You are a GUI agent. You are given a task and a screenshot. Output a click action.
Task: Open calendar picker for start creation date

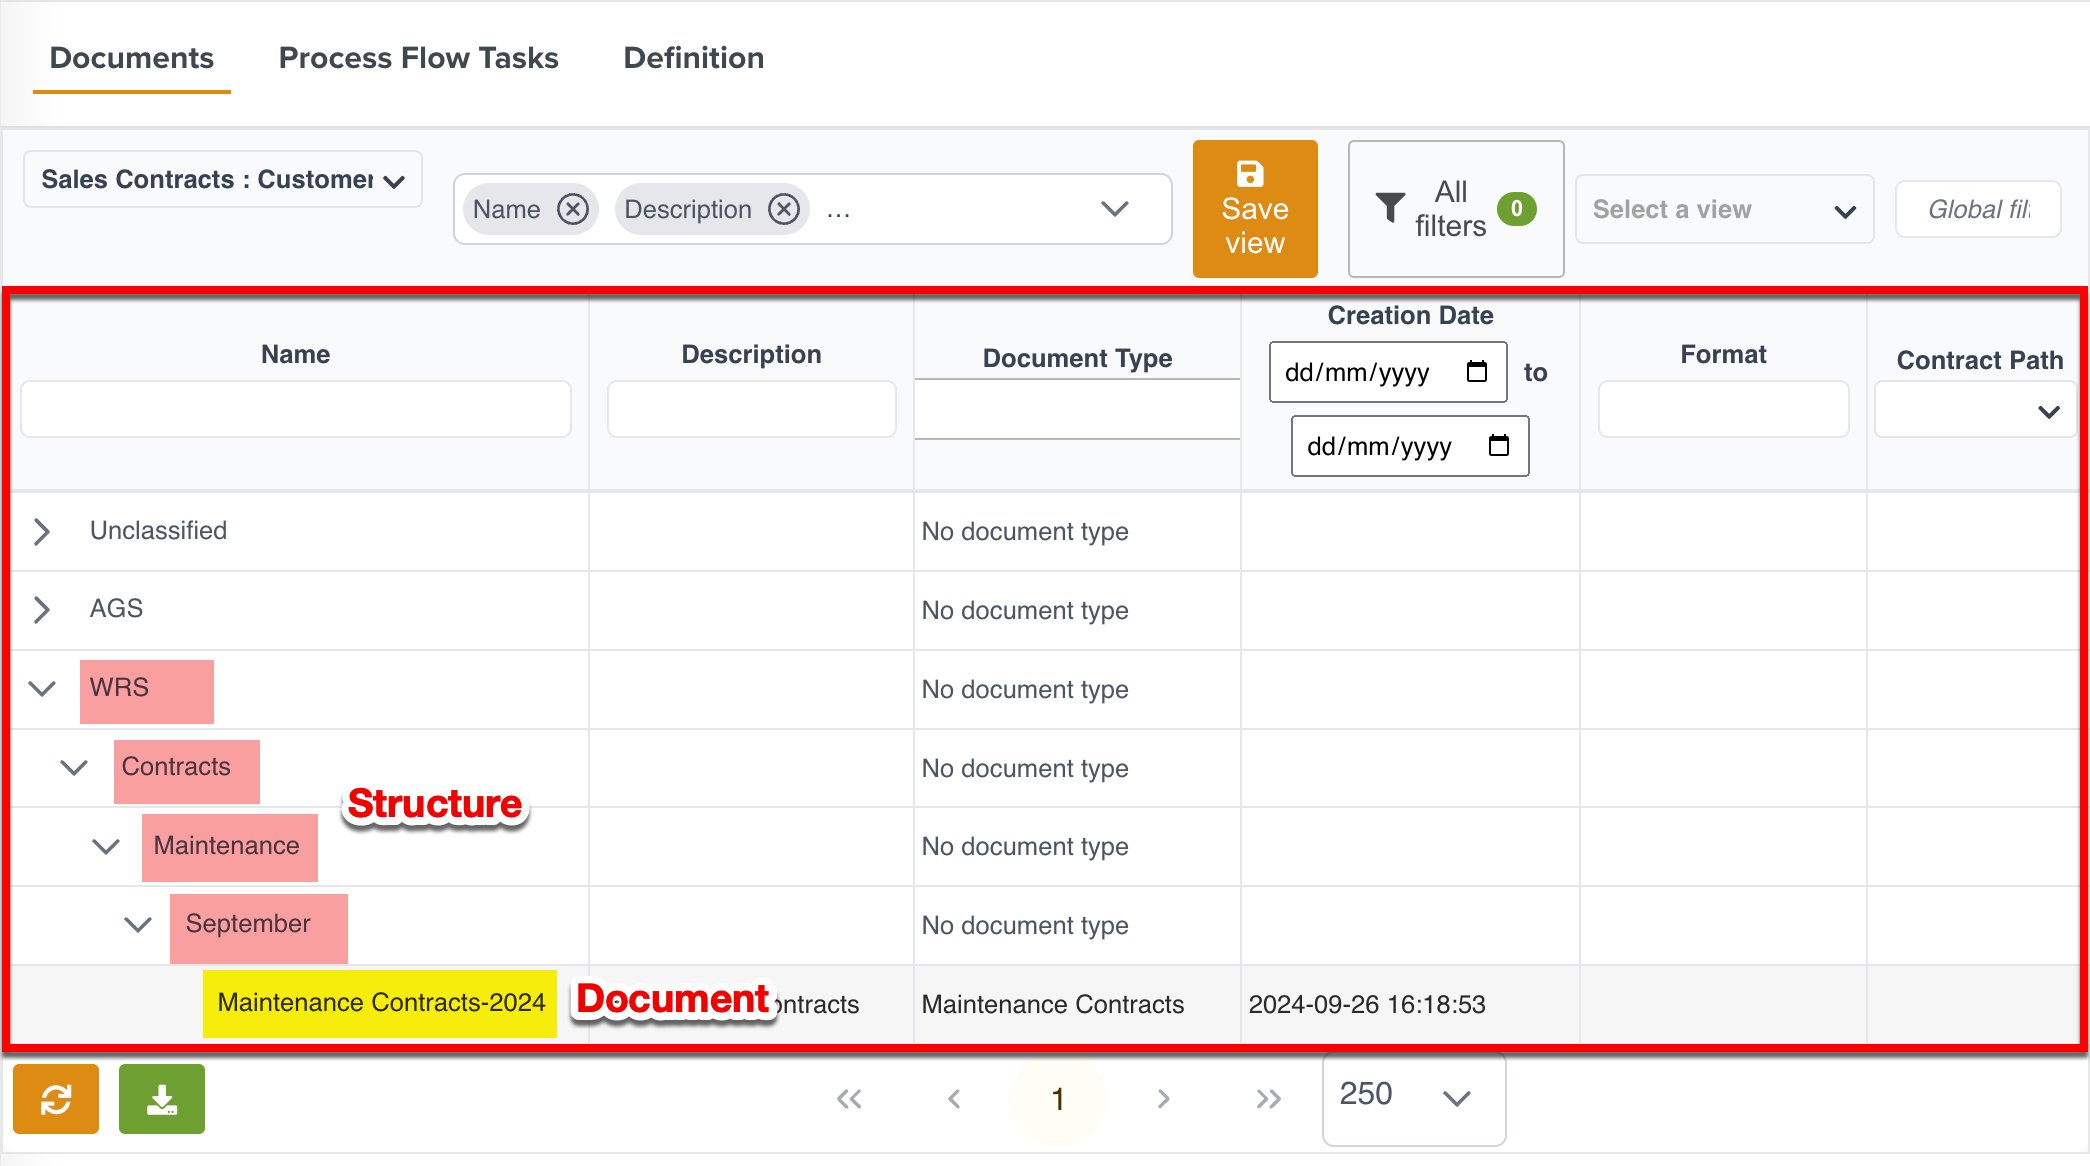click(1477, 372)
